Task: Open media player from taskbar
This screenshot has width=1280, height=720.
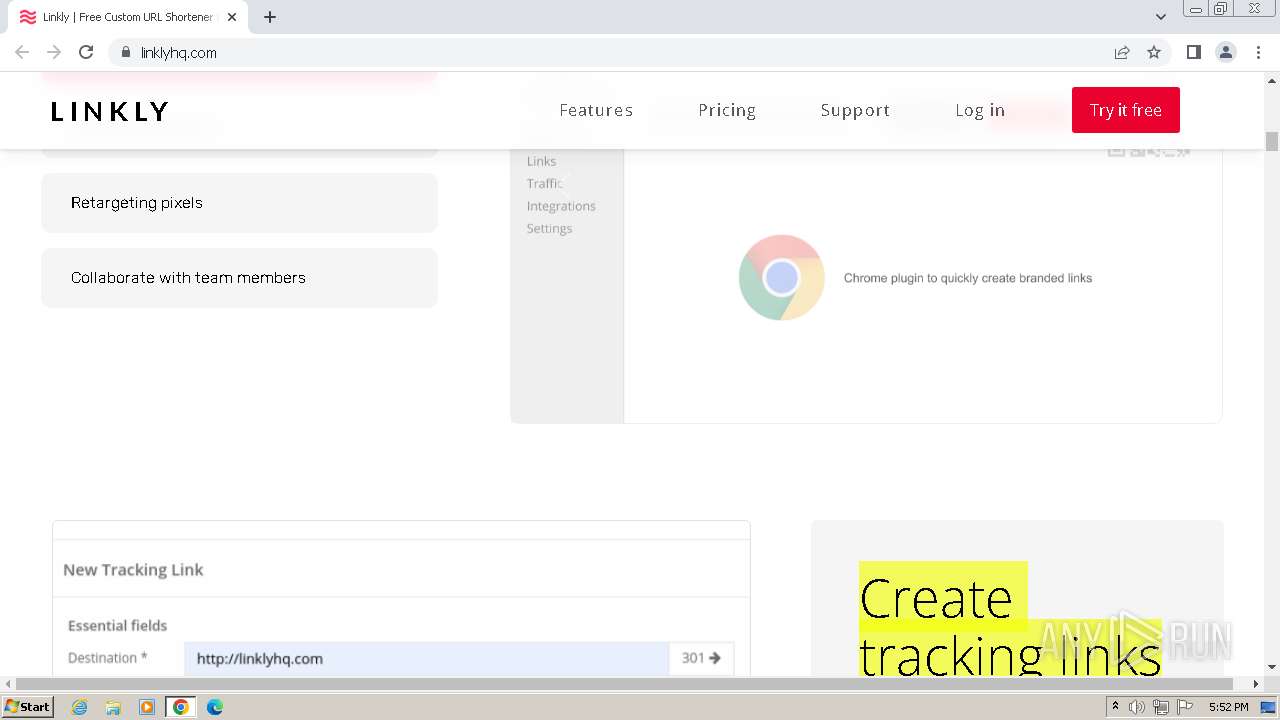Action: coord(147,707)
